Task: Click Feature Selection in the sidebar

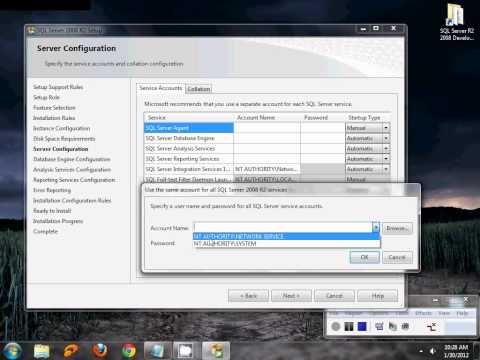Action: point(54,108)
